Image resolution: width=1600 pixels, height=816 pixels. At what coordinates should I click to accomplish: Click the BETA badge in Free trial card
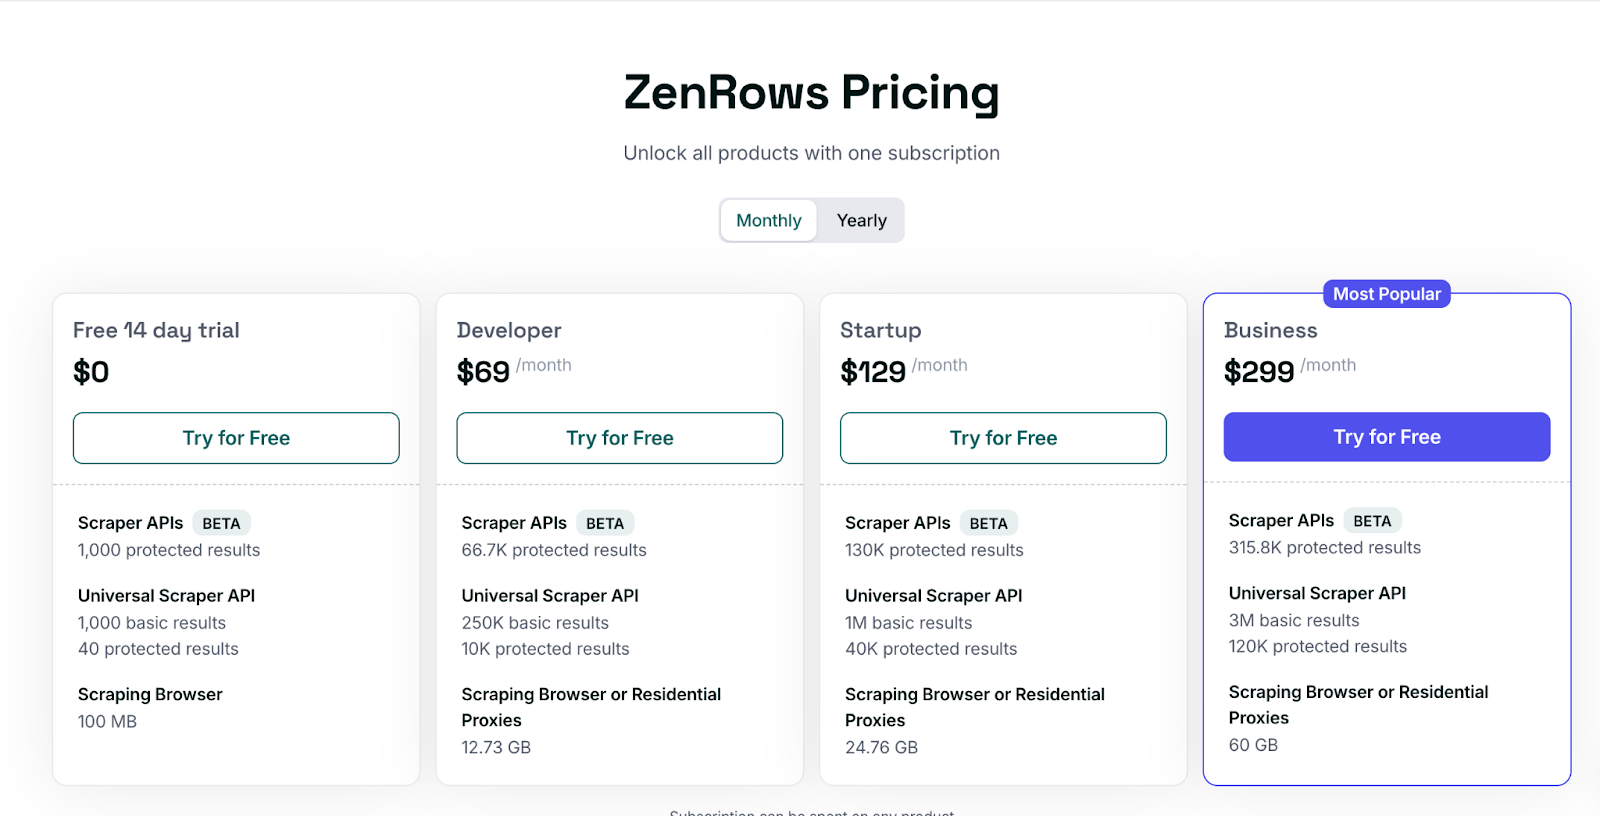tap(221, 523)
